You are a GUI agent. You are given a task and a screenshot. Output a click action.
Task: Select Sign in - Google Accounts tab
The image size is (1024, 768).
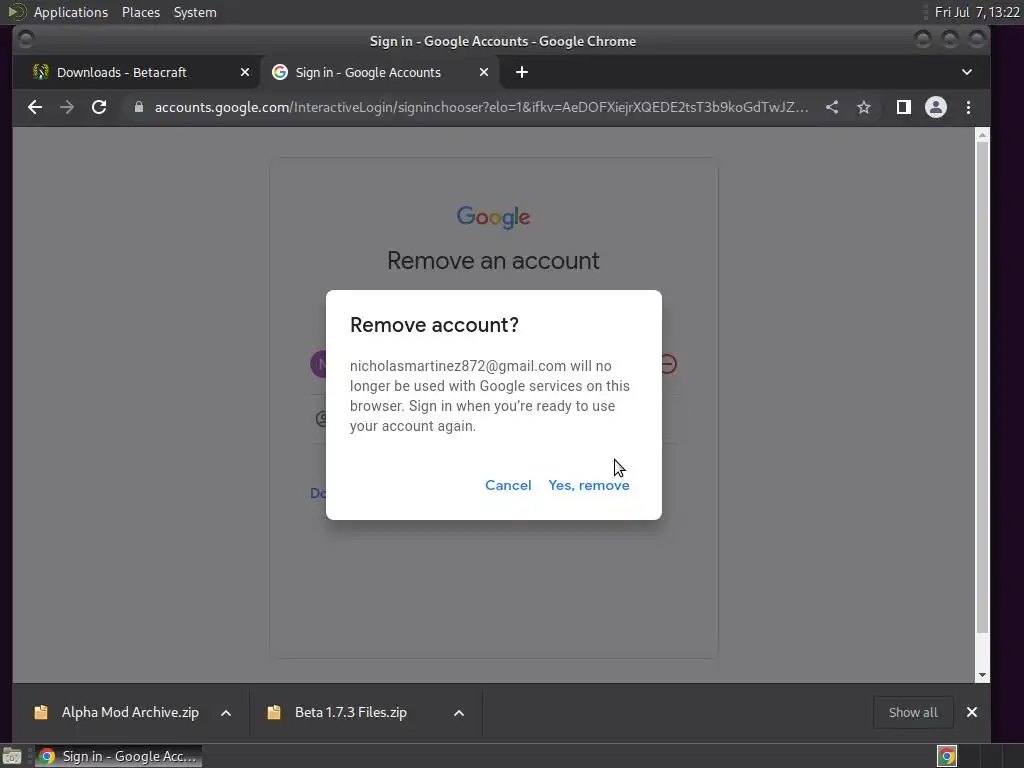(x=379, y=72)
